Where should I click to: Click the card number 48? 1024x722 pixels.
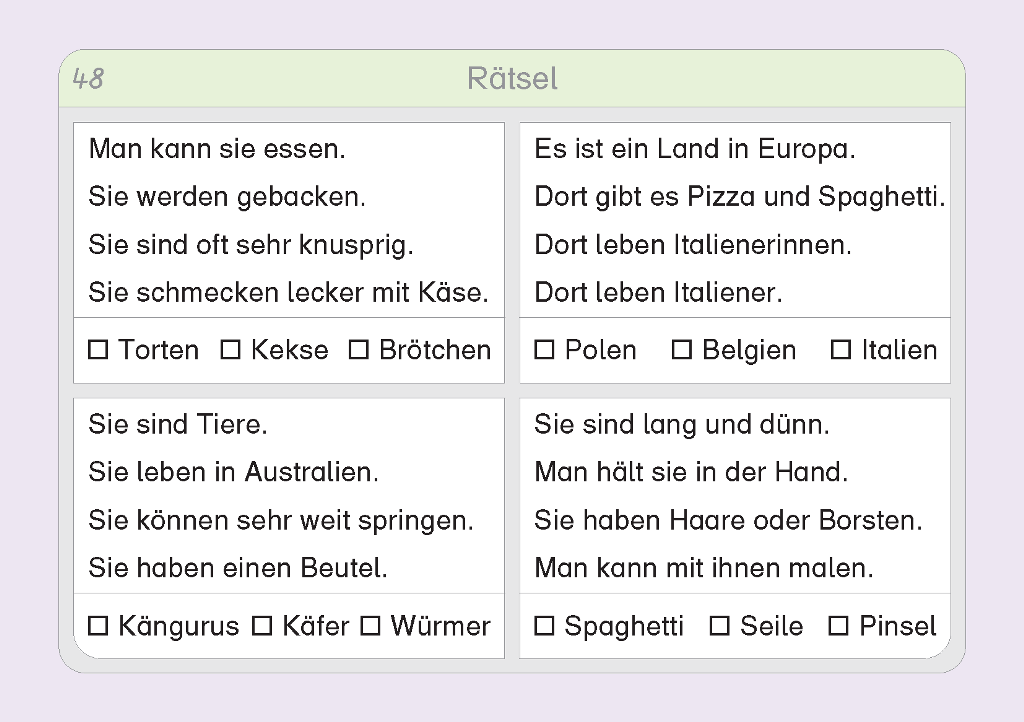click(x=88, y=78)
